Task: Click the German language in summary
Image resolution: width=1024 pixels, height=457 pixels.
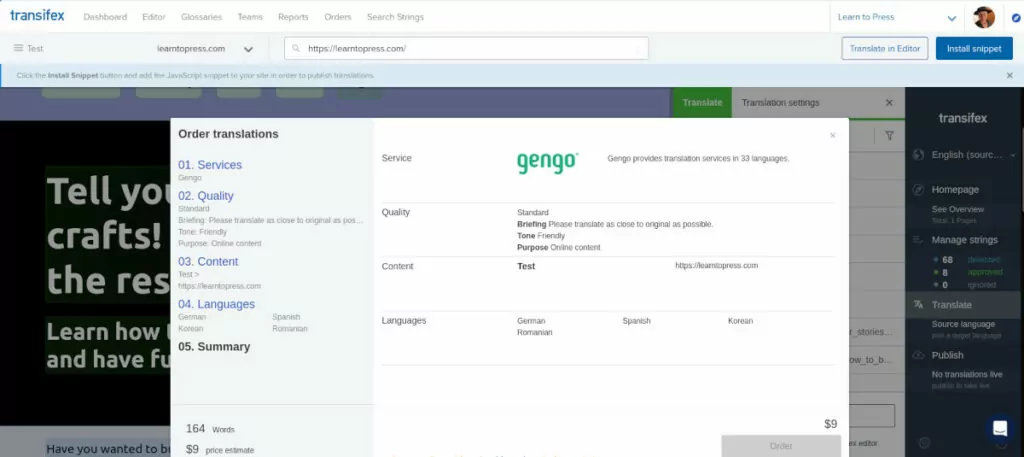Action: click(531, 321)
